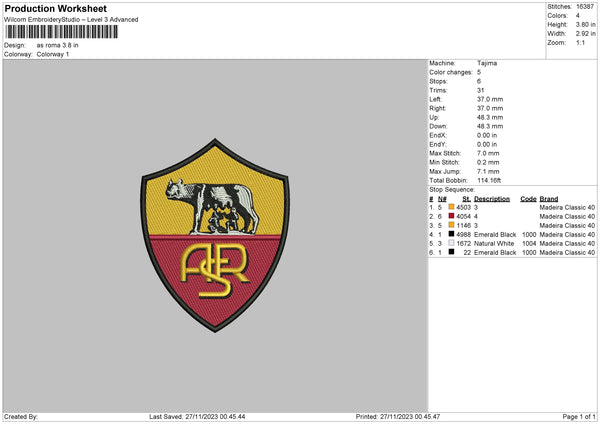Image resolution: width=600 pixels, height=424 pixels.
Task: Click the Down value 48.3 mm
Action: tap(490, 126)
